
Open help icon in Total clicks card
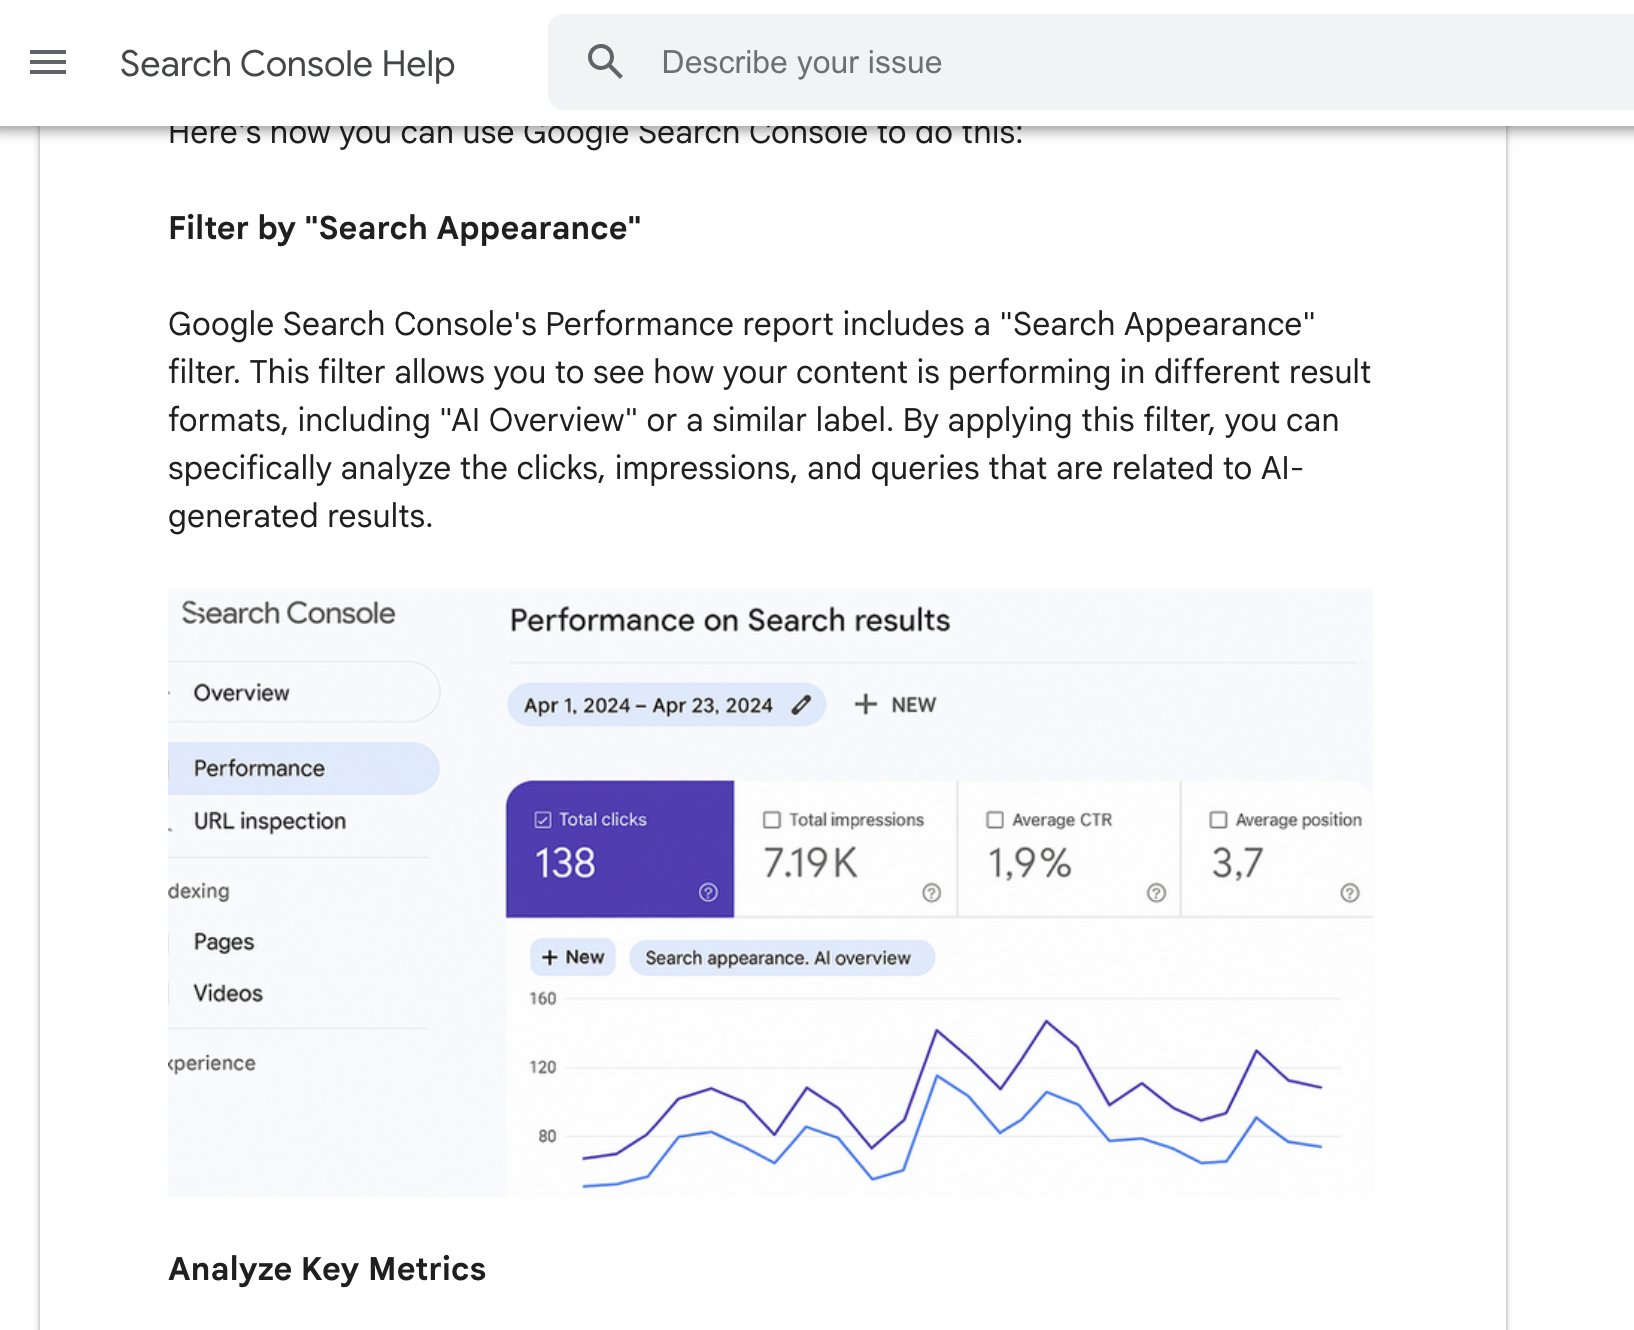[708, 892]
